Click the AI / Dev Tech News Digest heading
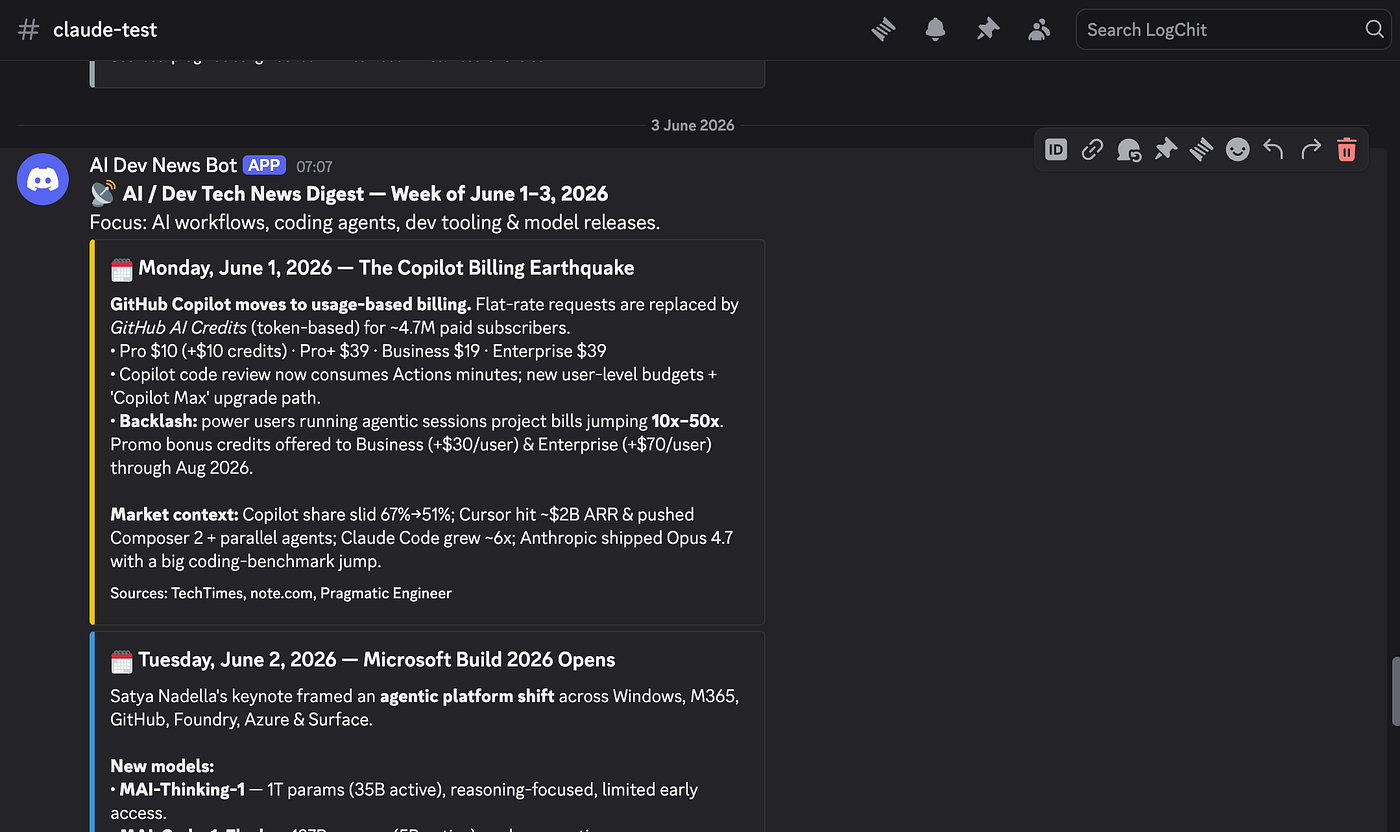The height and width of the screenshot is (832, 1400). pyautogui.click(x=365, y=194)
